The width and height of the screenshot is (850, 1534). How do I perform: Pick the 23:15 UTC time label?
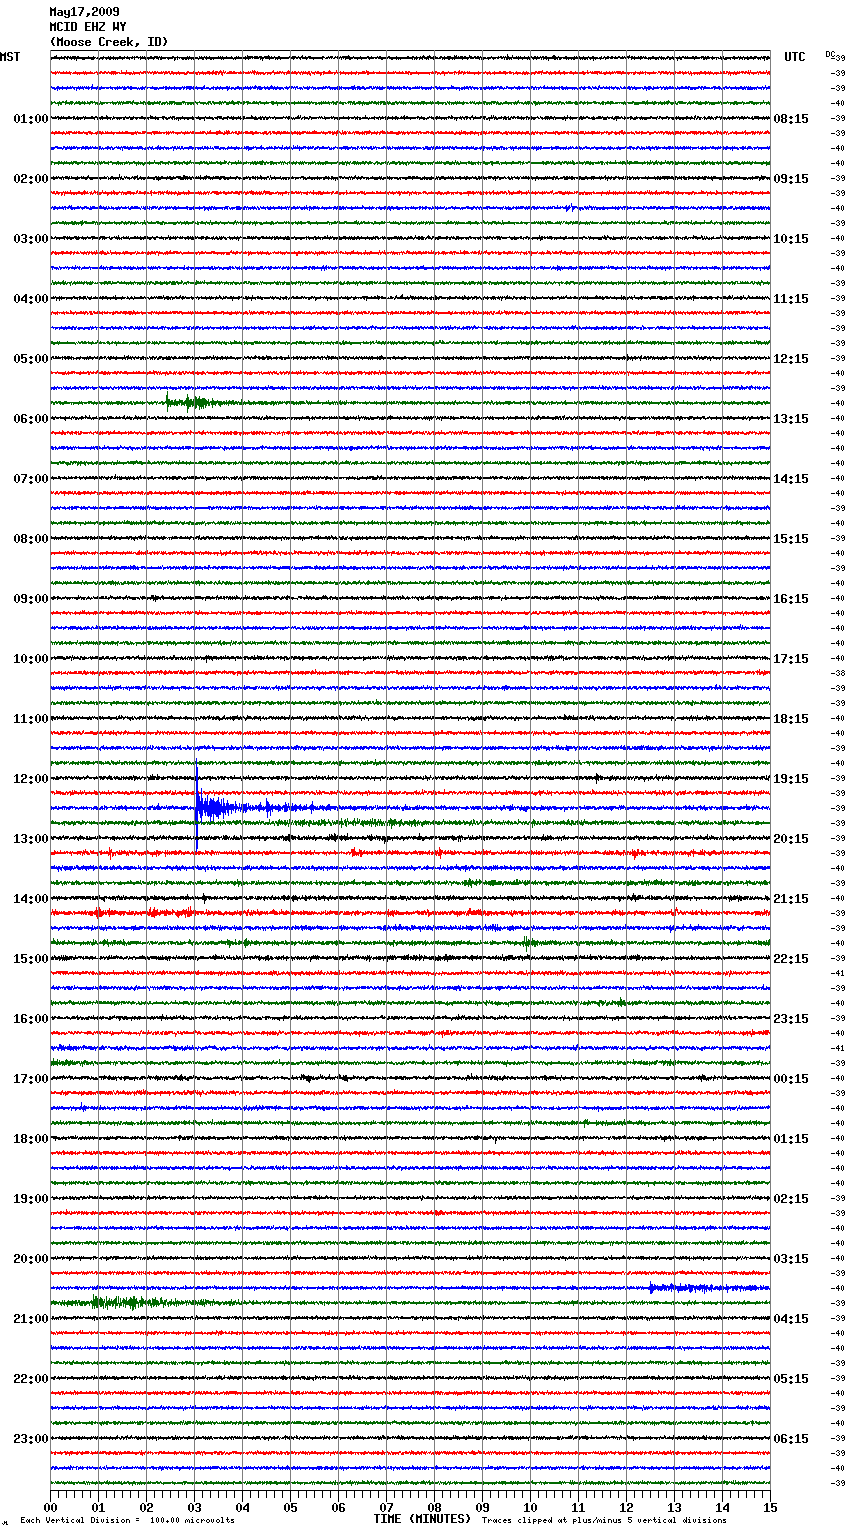pos(791,1019)
